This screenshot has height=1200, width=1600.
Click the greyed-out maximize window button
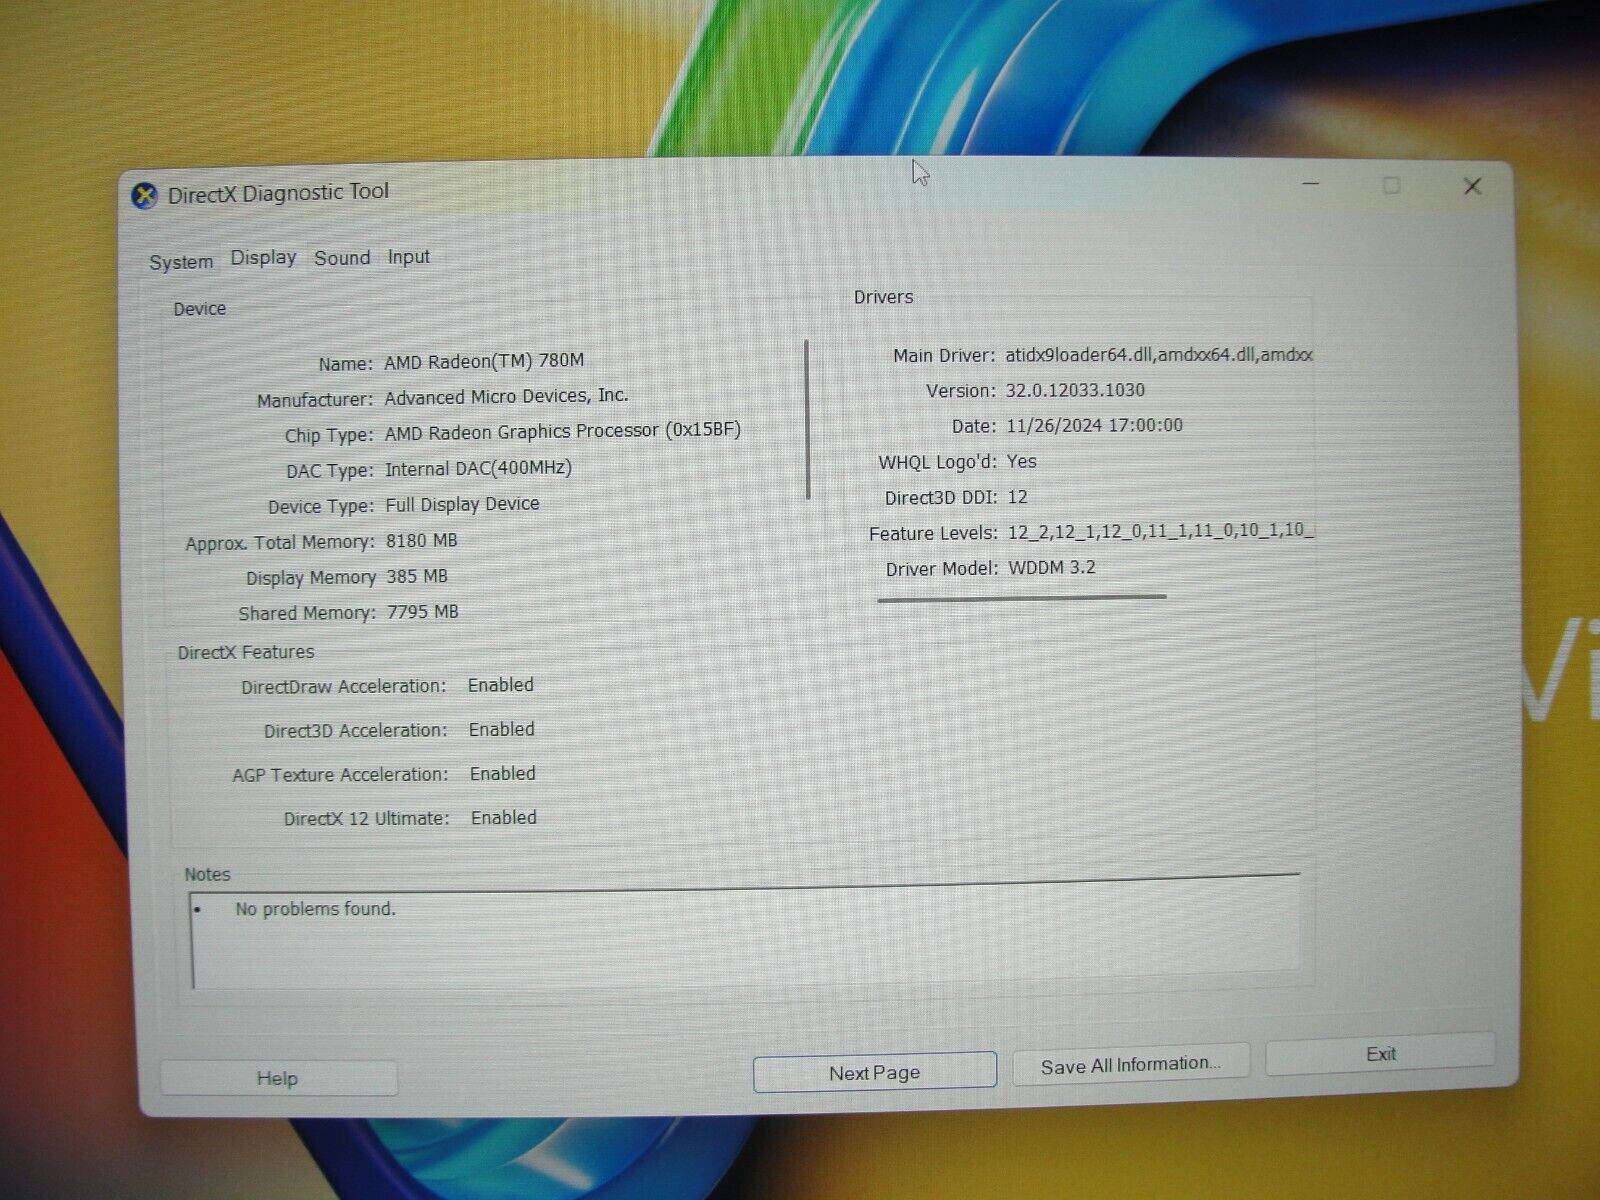[1391, 186]
